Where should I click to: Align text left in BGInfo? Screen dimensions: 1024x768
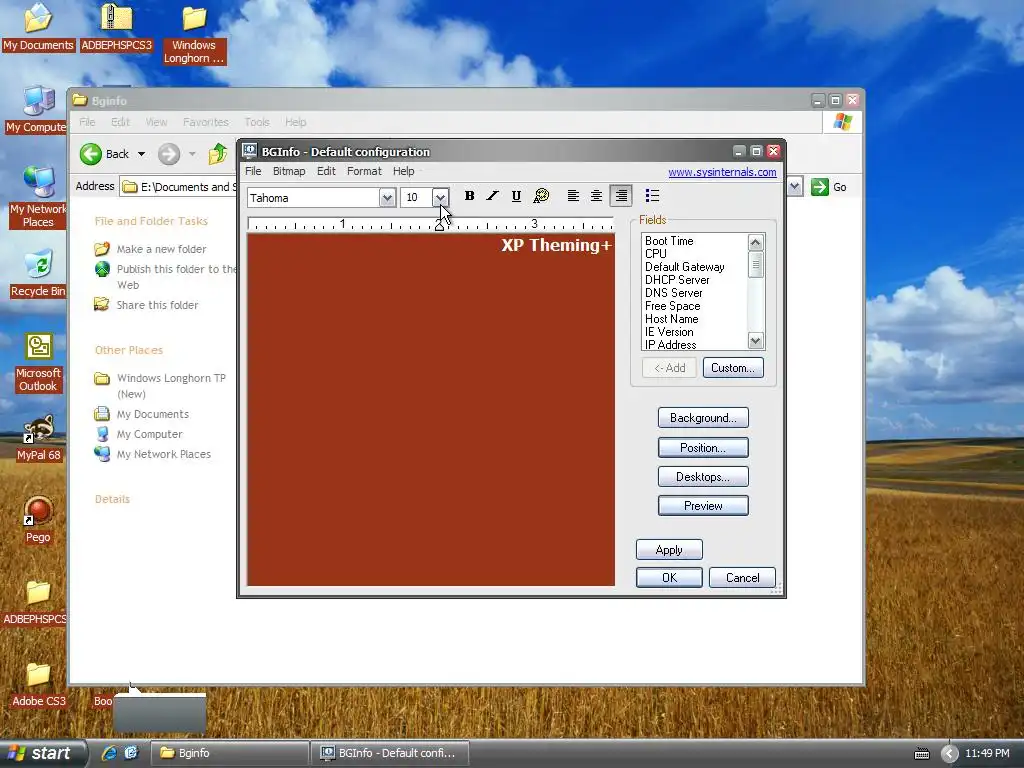[573, 196]
